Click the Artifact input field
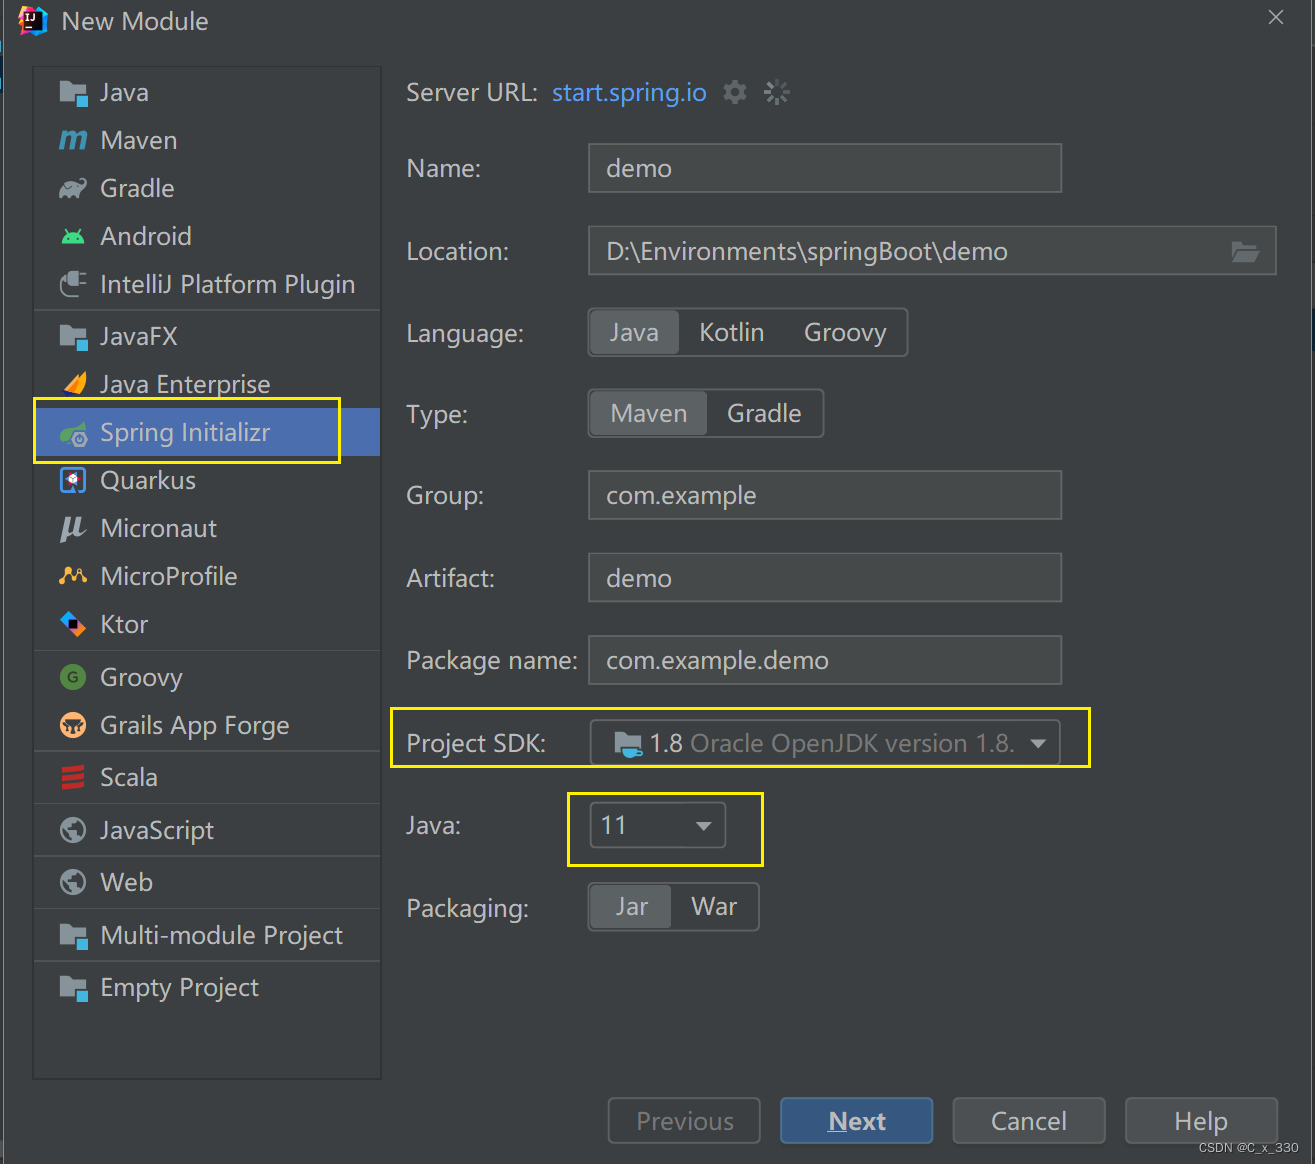 [824, 578]
